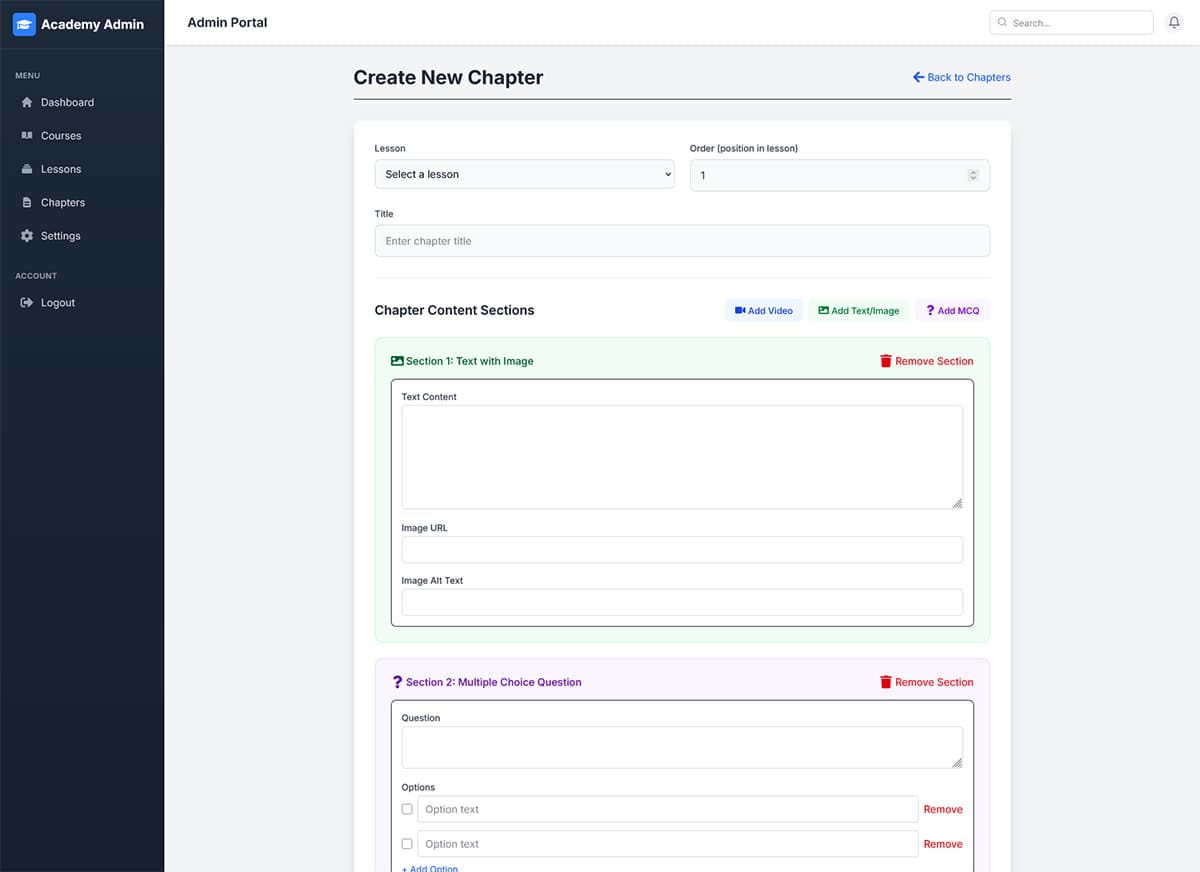Click the trash icon for Section 2

tap(885, 682)
